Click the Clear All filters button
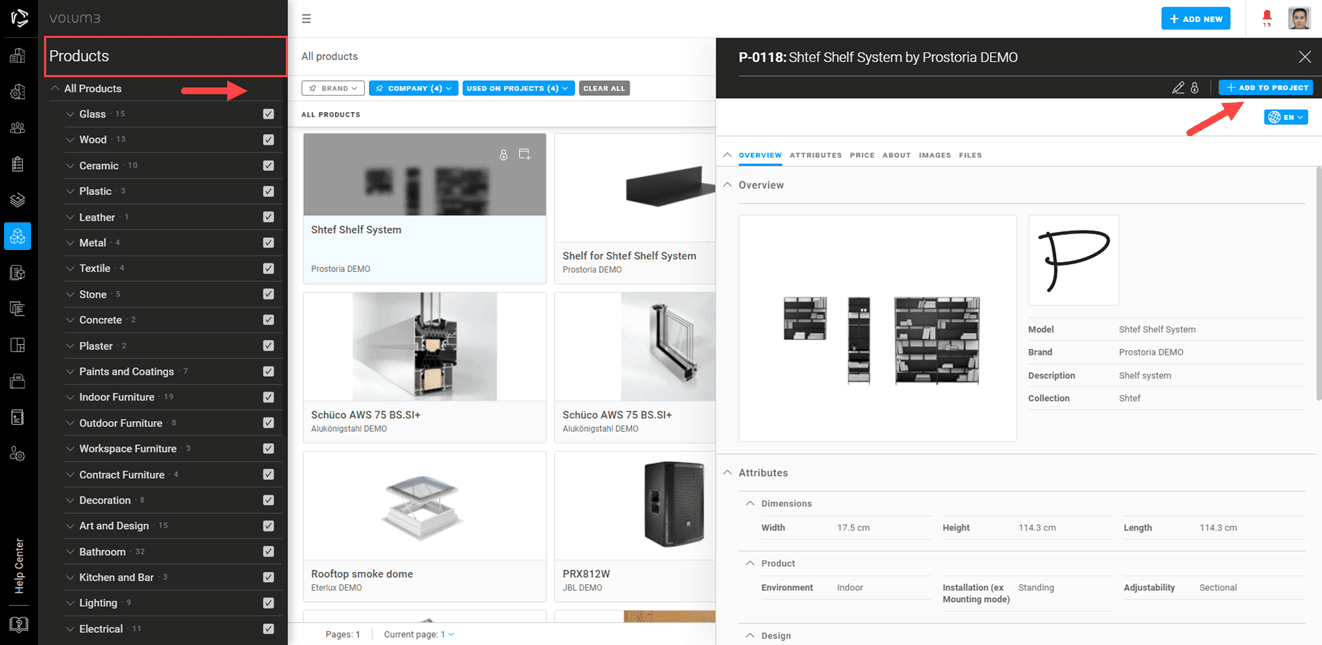The height and width of the screenshot is (645, 1322). pyautogui.click(x=604, y=88)
